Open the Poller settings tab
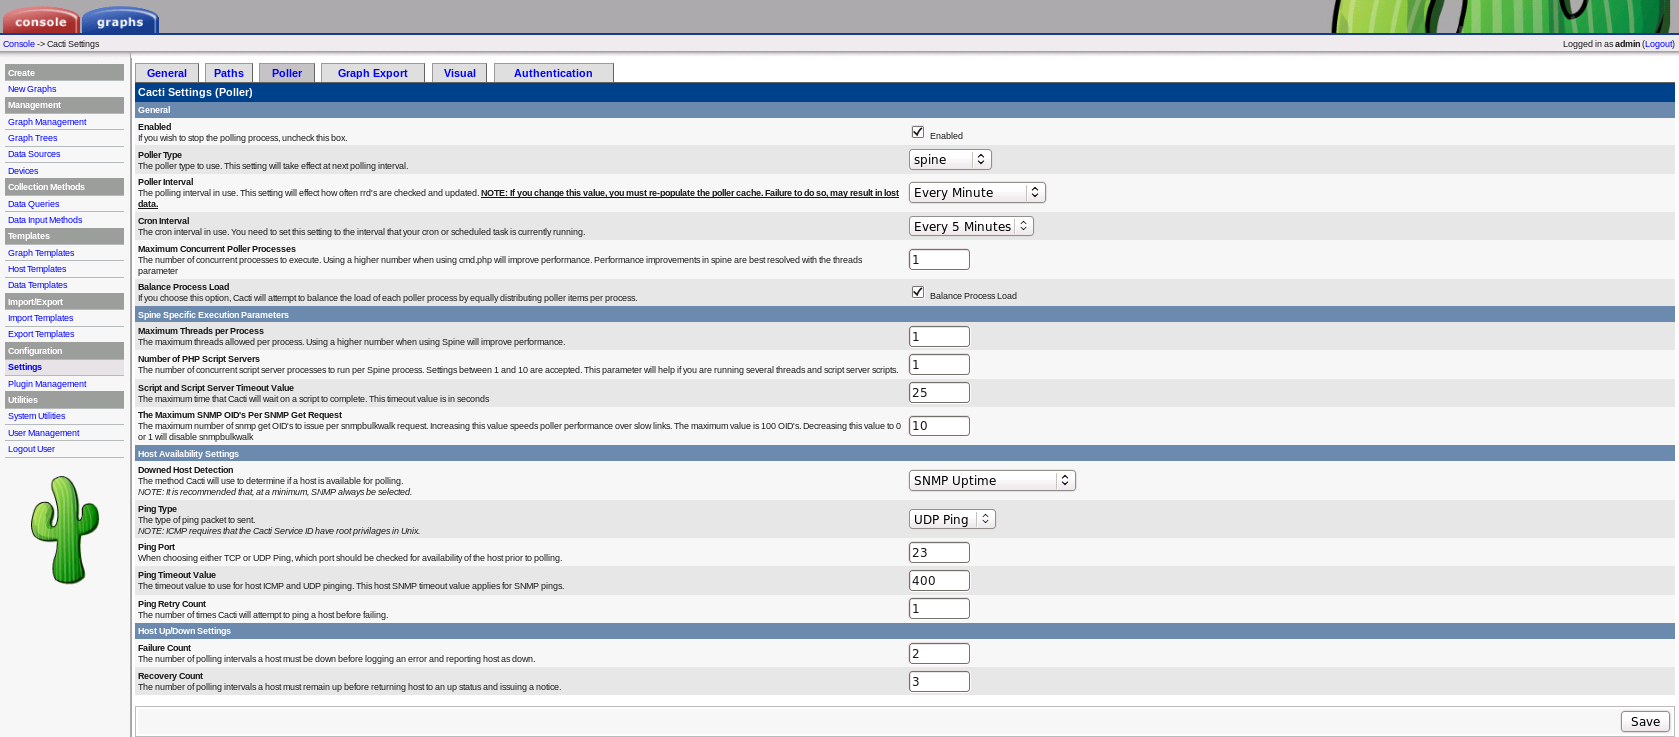Screen dimensions: 1679x737 point(287,73)
